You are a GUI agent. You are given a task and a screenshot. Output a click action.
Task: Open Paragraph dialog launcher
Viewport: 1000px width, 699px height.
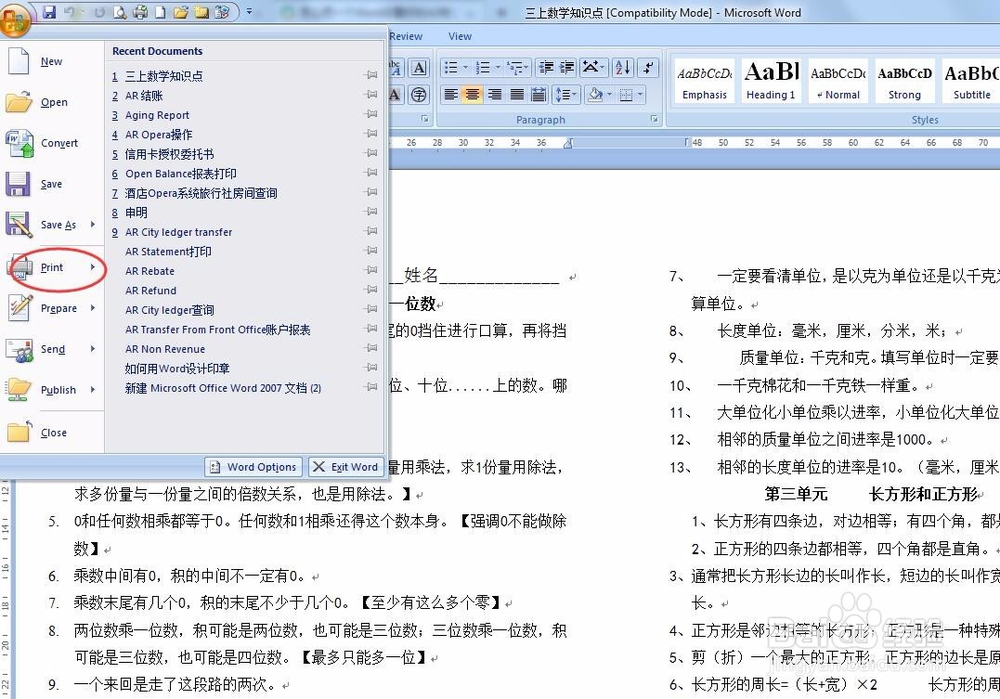(654, 119)
